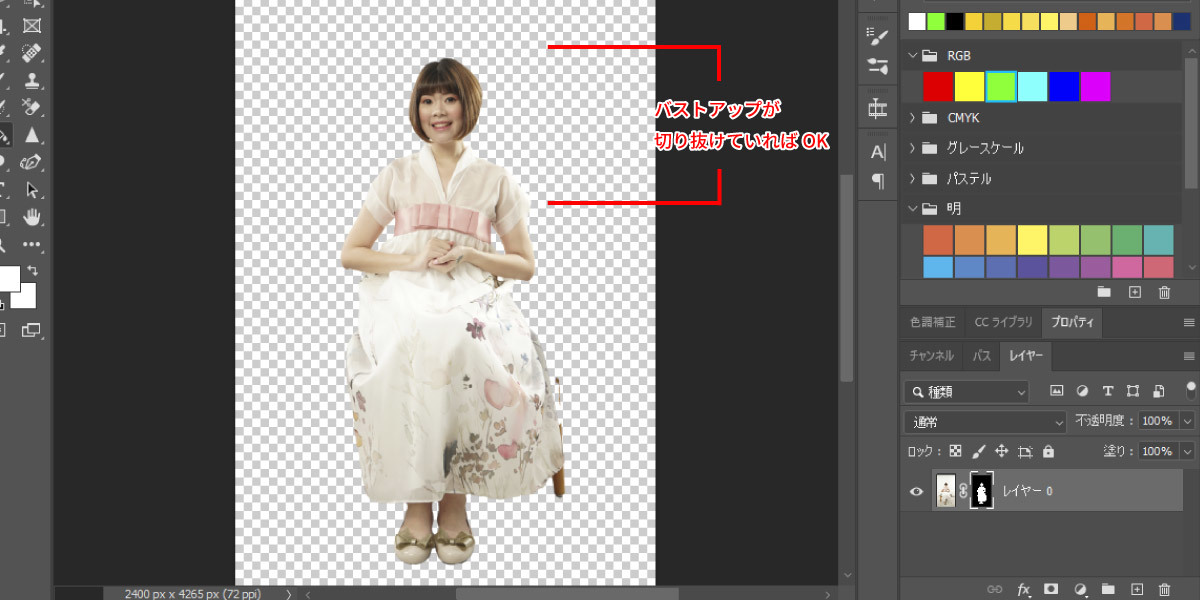Switch to the 色調補正 tab
The width and height of the screenshot is (1200, 600).
coord(932,322)
